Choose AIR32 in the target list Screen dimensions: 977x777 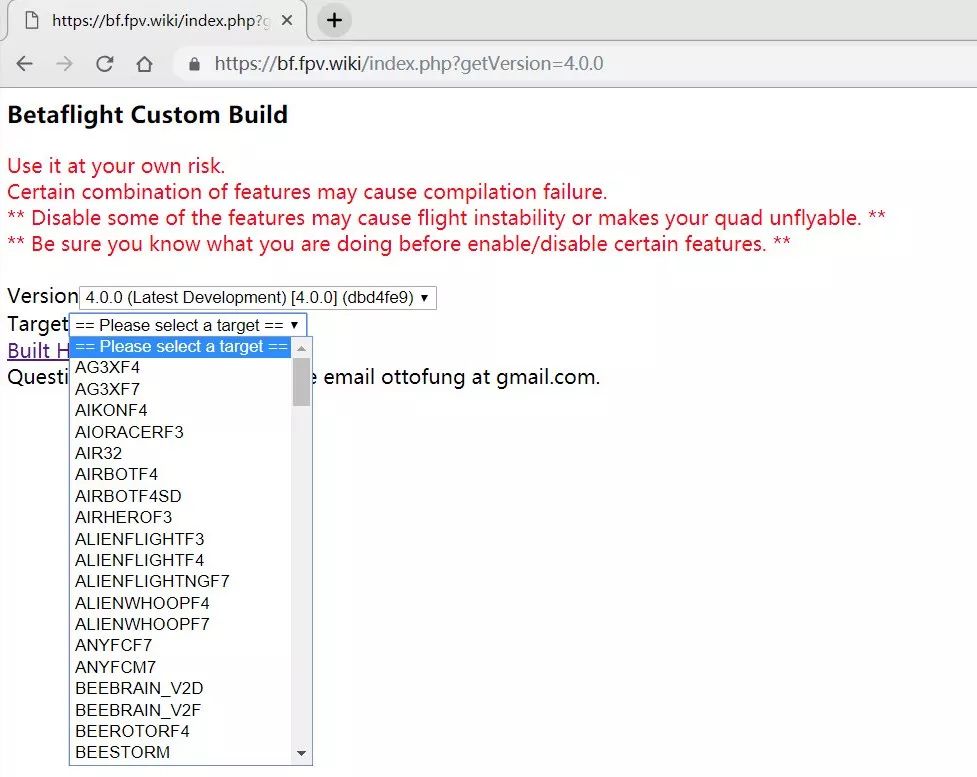(181, 453)
